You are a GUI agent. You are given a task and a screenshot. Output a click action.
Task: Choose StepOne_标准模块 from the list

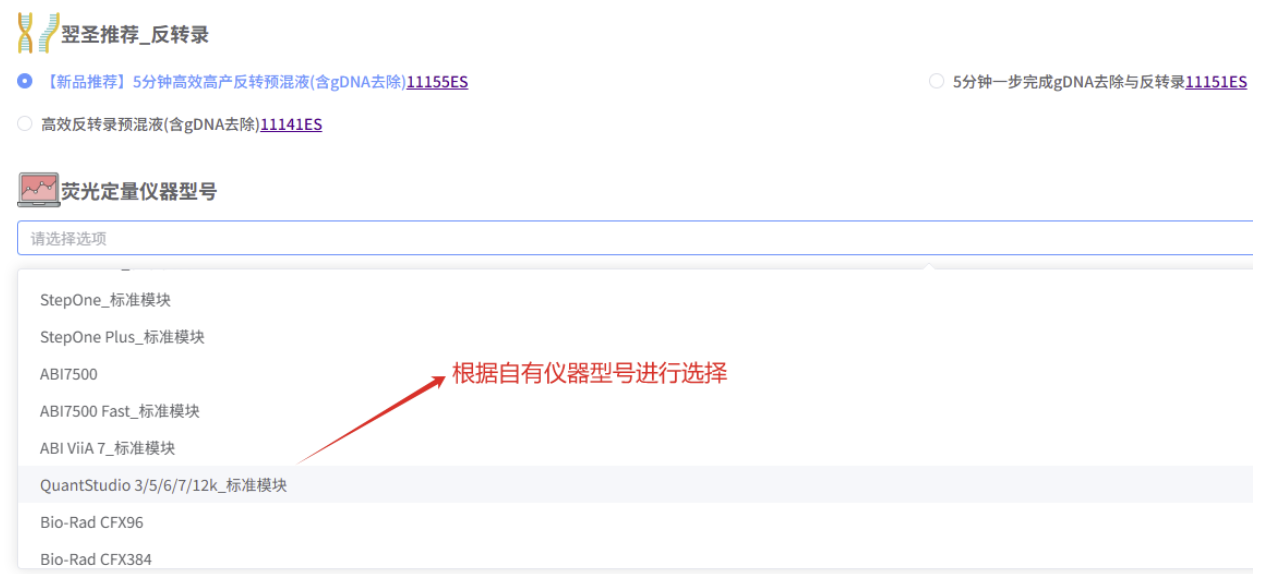coord(635,300)
